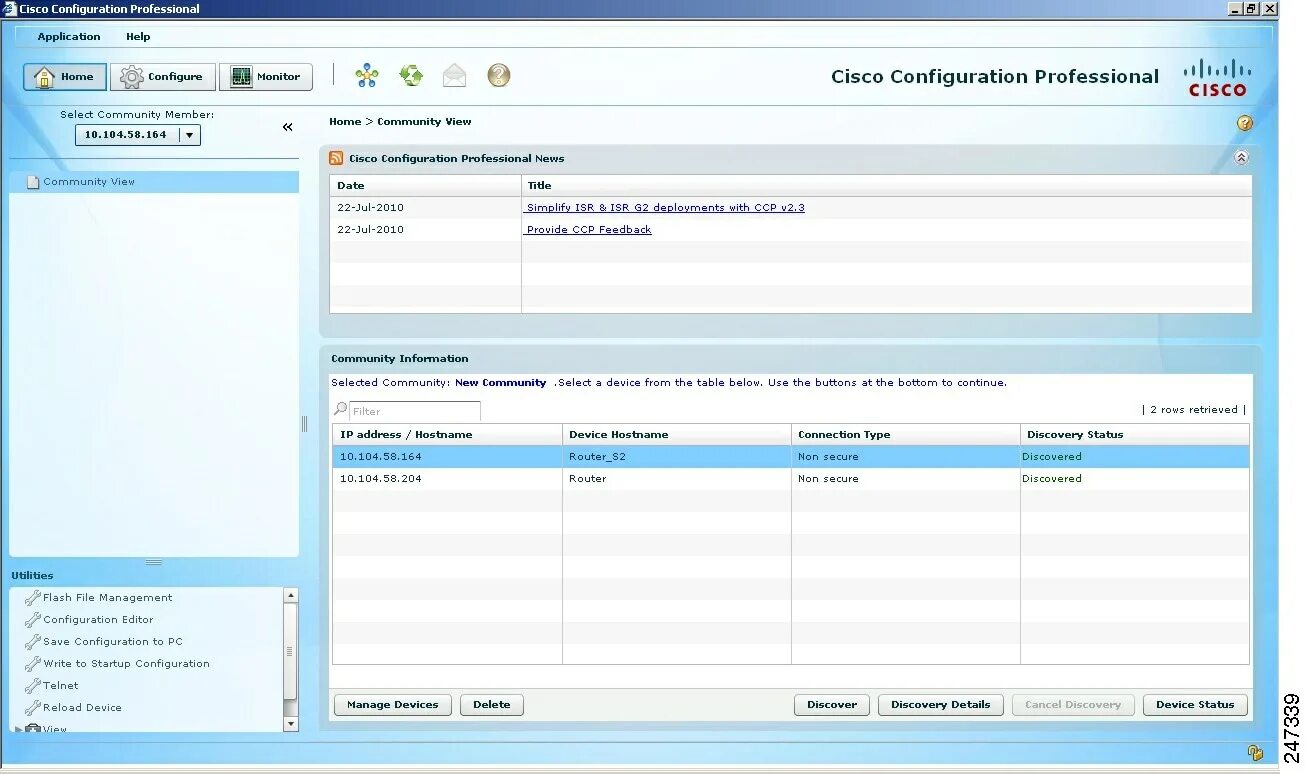This screenshot has height=774, width=1306.
Task: Open the Manage Community network icon
Action: [367, 76]
